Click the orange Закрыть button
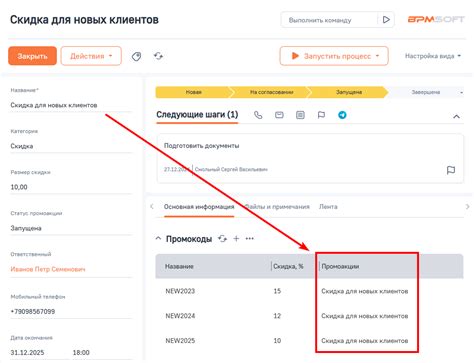This screenshot has height=363, width=474. click(32, 56)
